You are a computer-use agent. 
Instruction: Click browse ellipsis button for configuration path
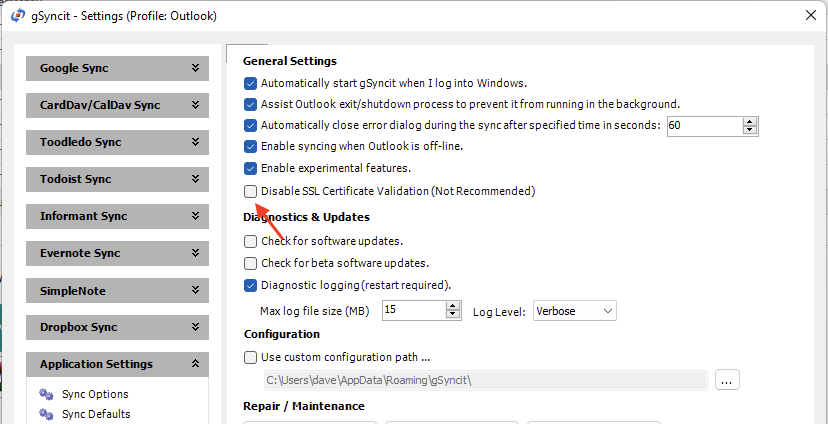pyautogui.click(x=727, y=380)
